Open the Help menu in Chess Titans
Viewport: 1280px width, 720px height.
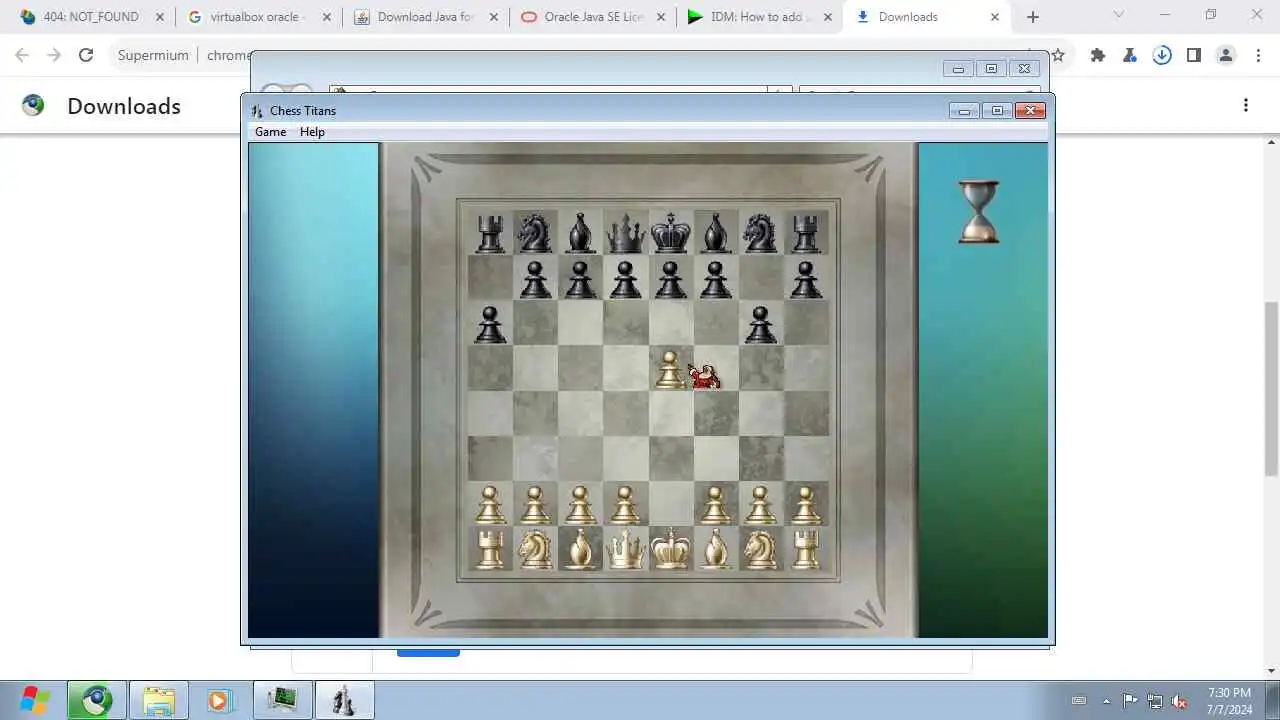point(312,132)
